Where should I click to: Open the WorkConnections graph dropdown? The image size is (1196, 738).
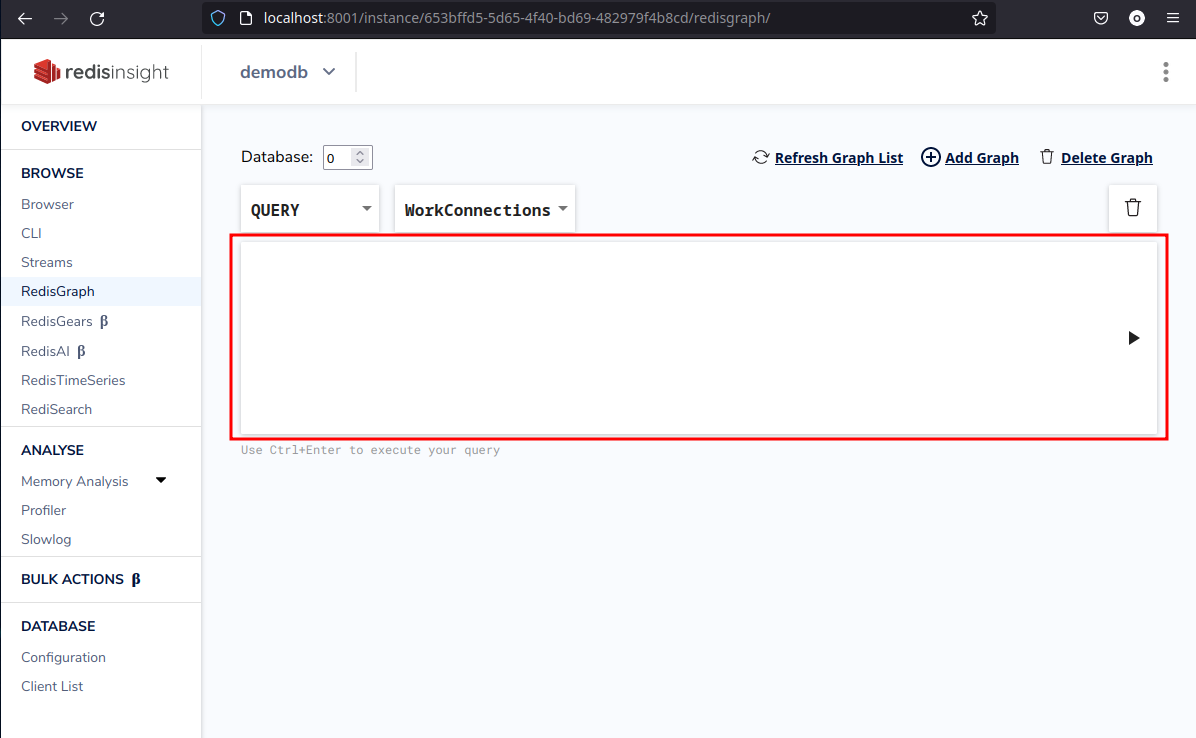(485, 209)
